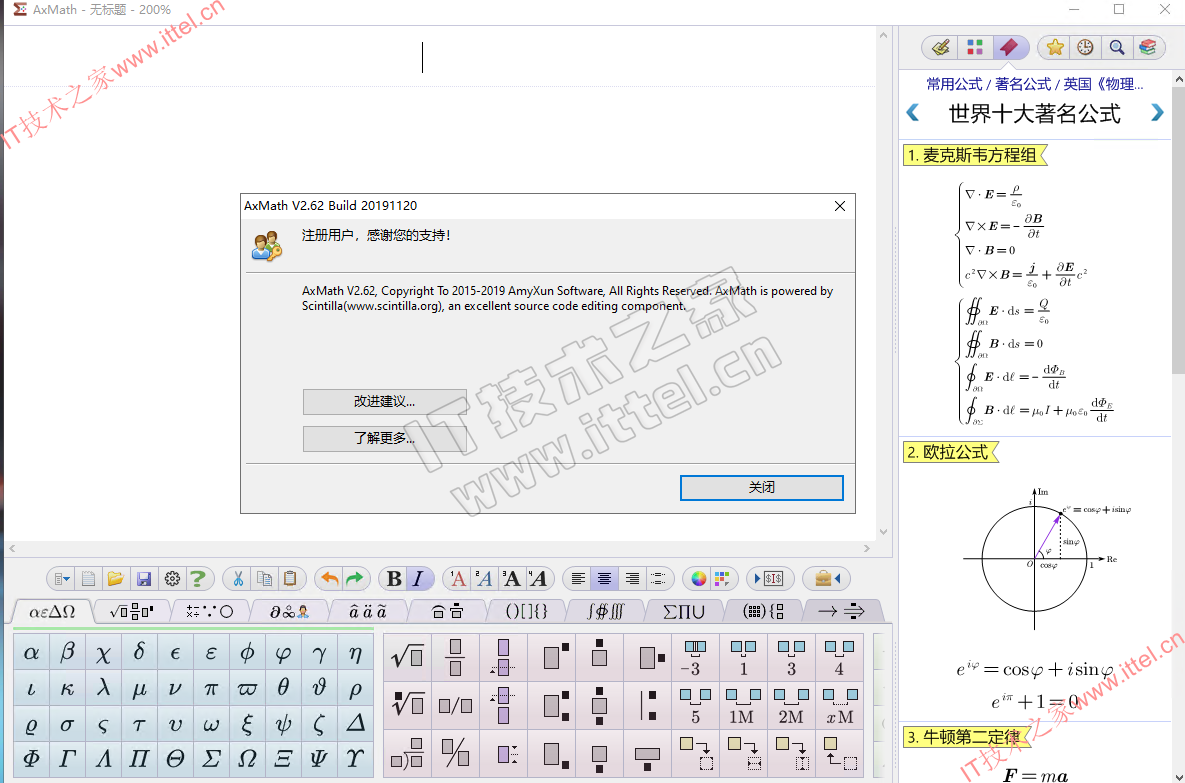Open the accents â ä ã tab
Image resolution: width=1185 pixels, height=783 pixels.
click(367, 611)
